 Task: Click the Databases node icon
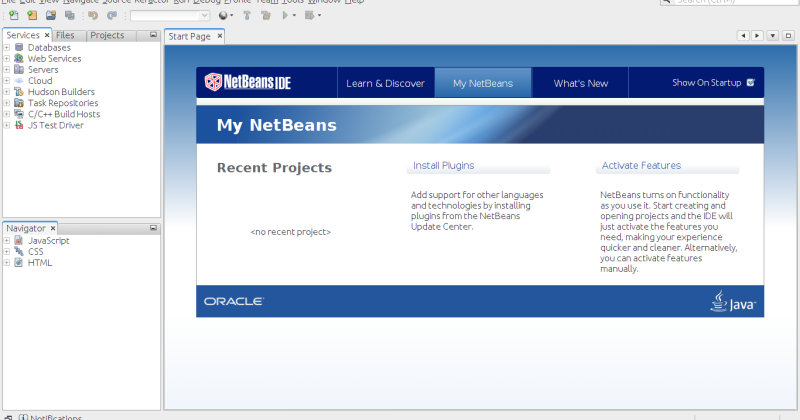point(19,47)
